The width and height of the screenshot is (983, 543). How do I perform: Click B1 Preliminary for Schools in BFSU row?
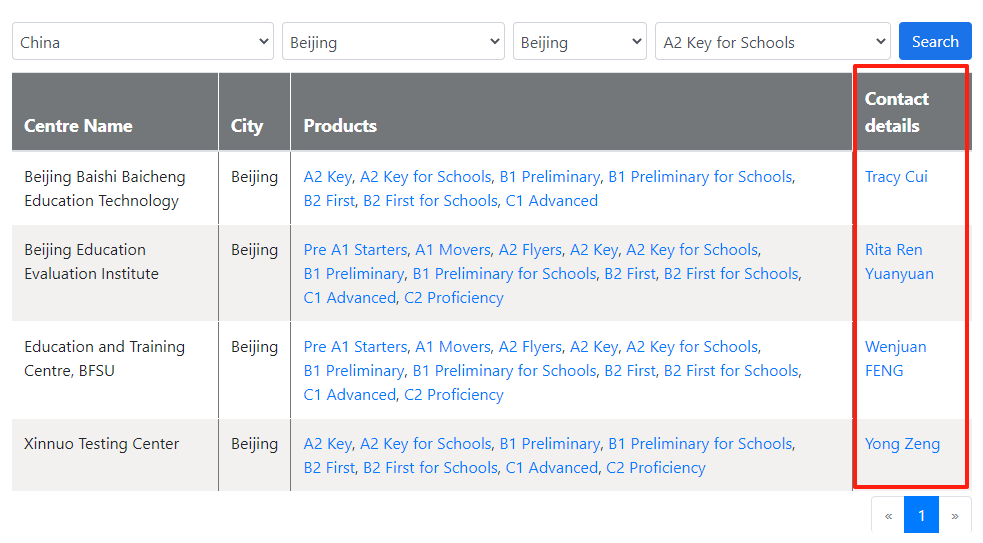coord(505,371)
